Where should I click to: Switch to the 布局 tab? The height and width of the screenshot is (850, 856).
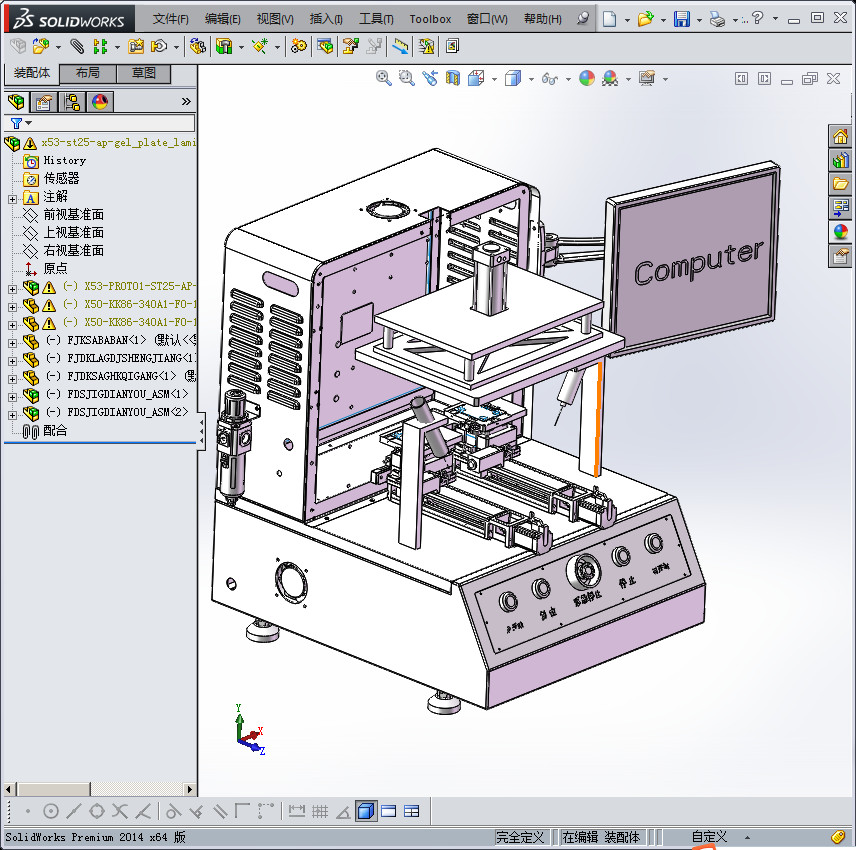[87, 73]
